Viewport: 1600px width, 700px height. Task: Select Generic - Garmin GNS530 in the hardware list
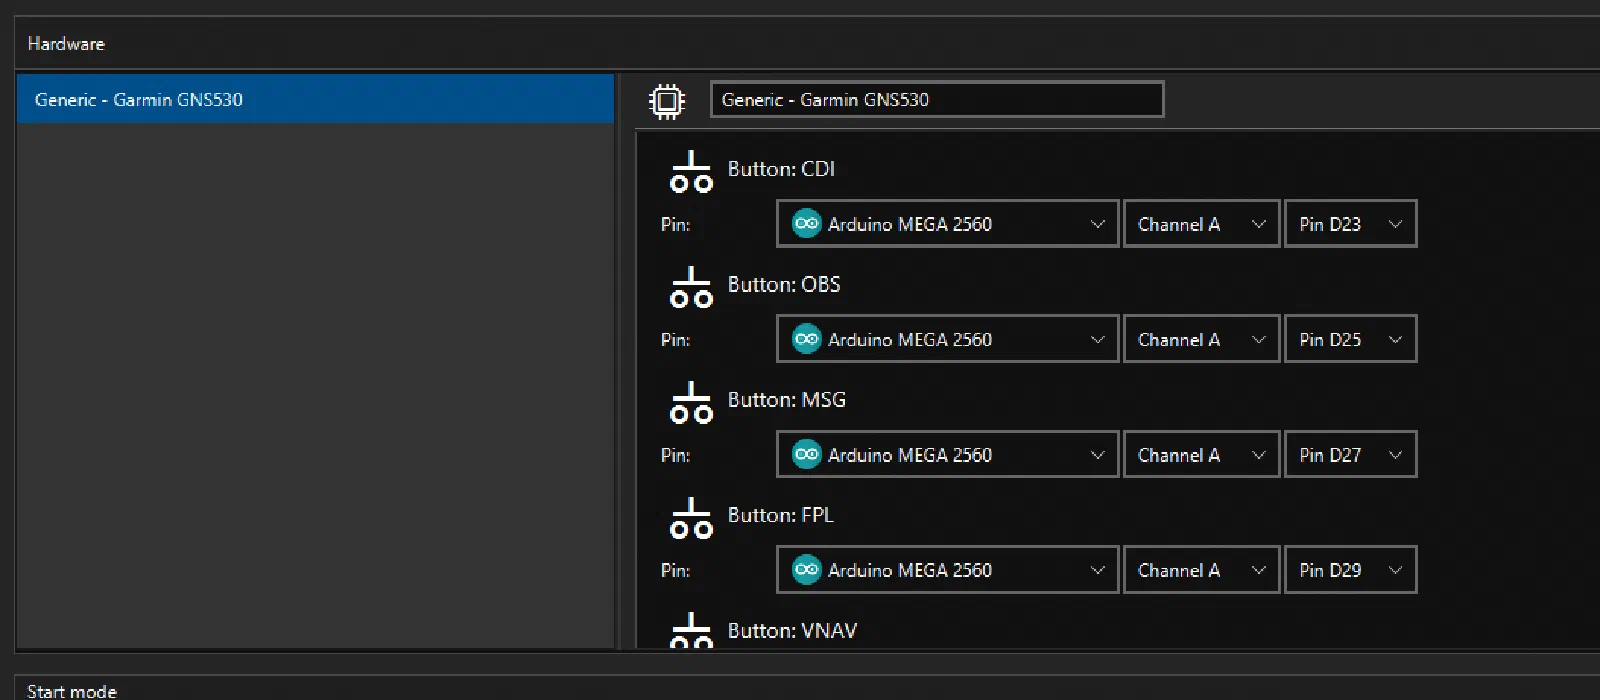[x=315, y=99]
